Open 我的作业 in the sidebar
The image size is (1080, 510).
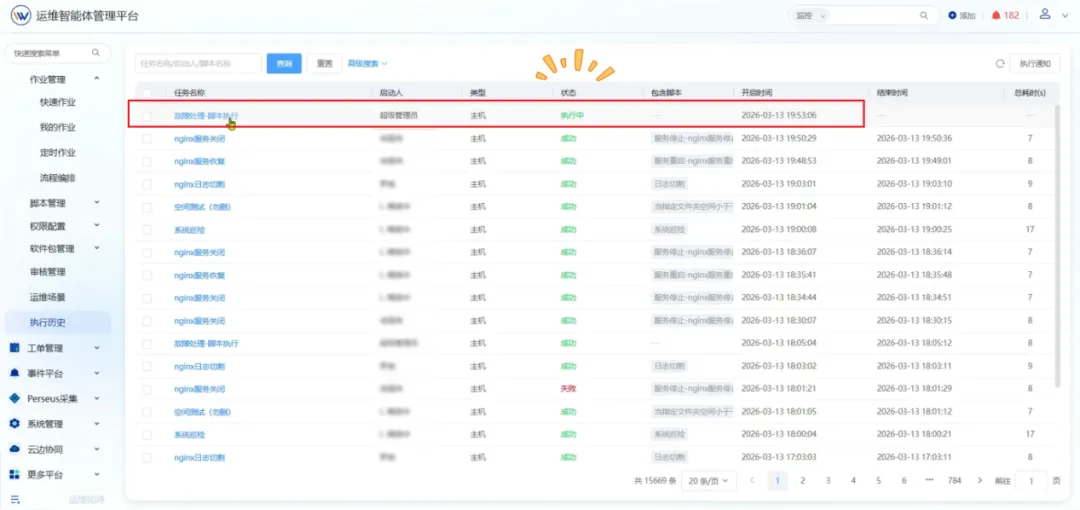pyautogui.click(x=58, y=128)
